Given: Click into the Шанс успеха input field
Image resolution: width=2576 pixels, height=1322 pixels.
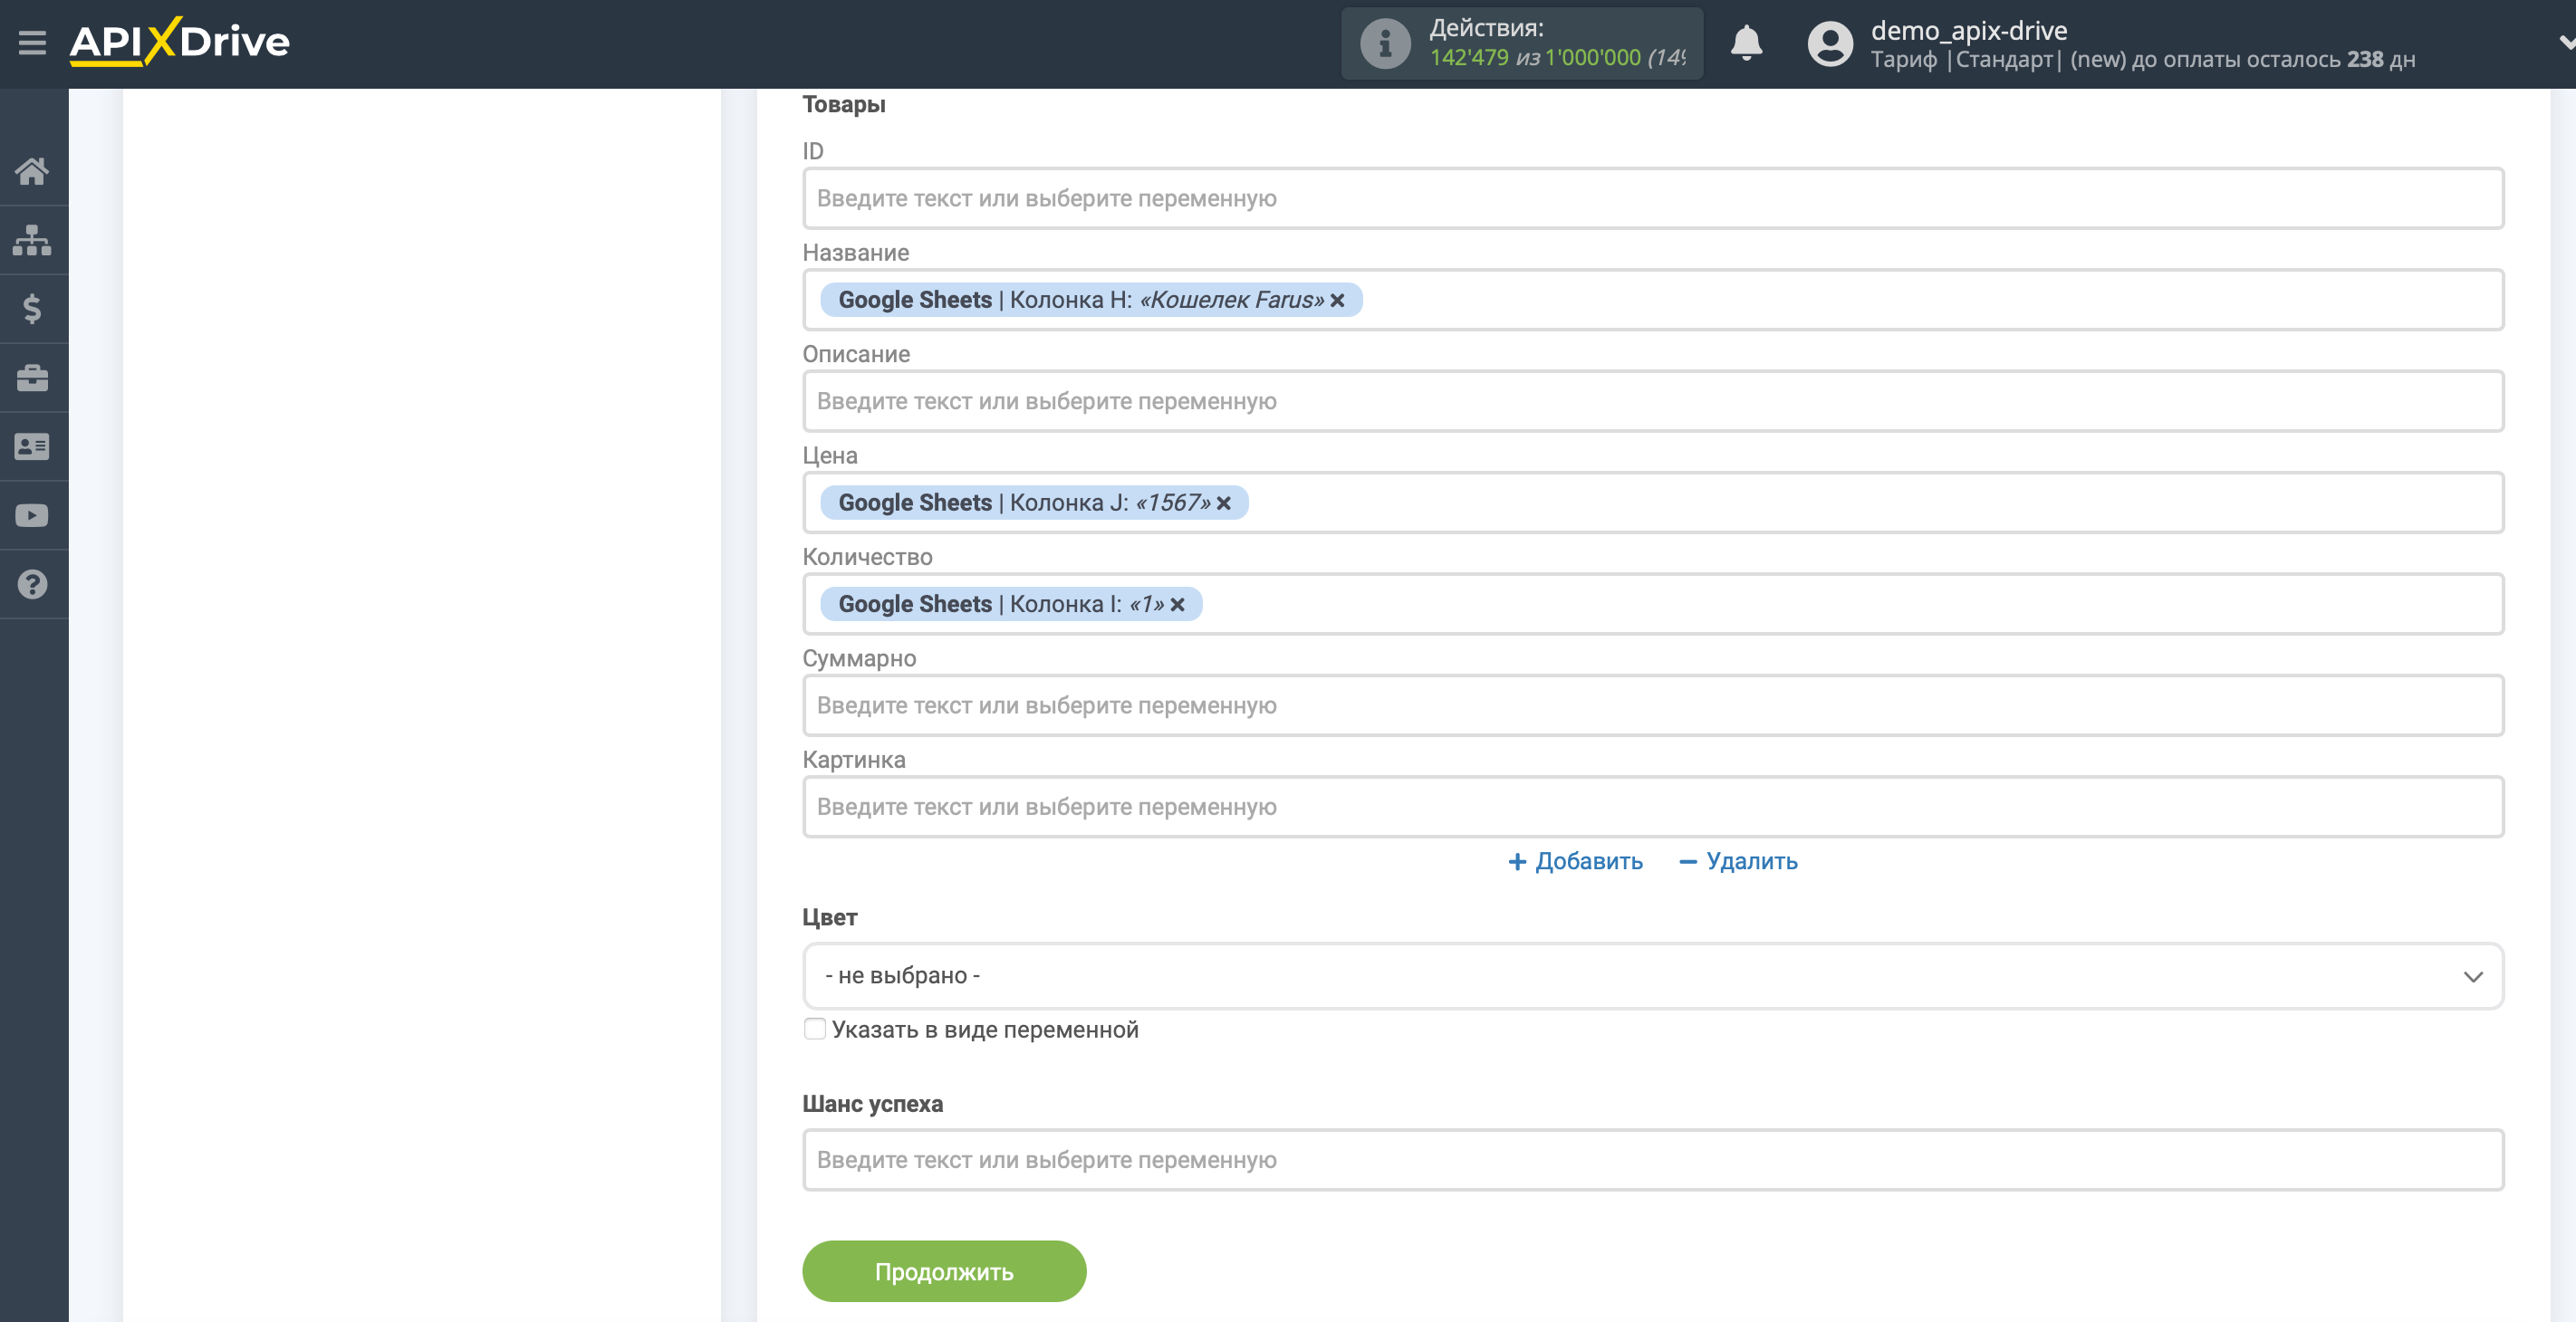Looking at the screenshot, I should [x=1652, y=1160].
